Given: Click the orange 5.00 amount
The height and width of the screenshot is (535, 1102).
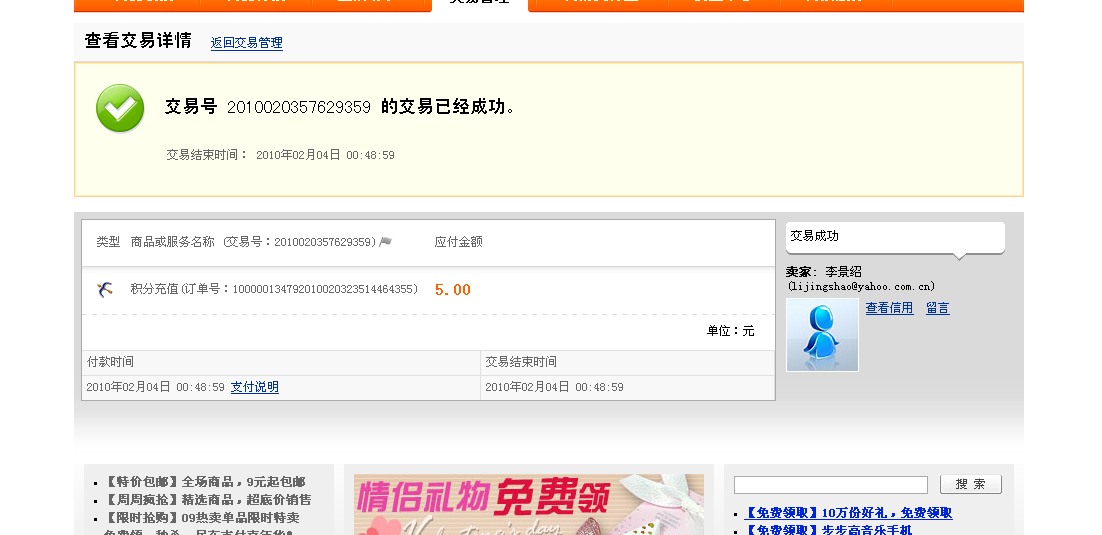Looking at the screenshot, I should [x=452, y=290].
